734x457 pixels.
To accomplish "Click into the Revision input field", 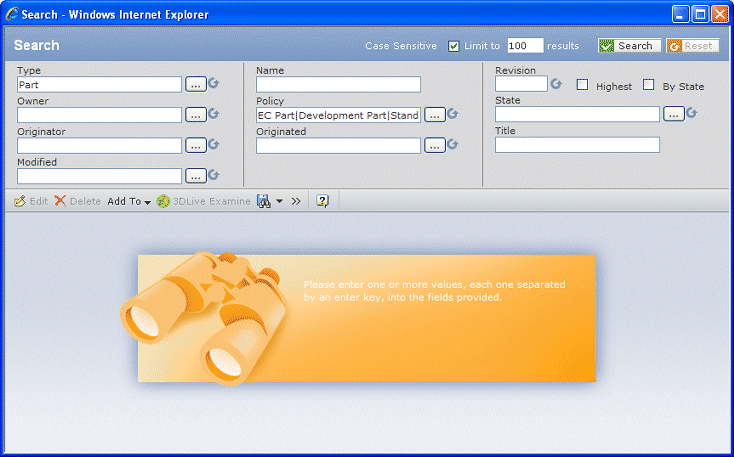I will coord(521,84).
